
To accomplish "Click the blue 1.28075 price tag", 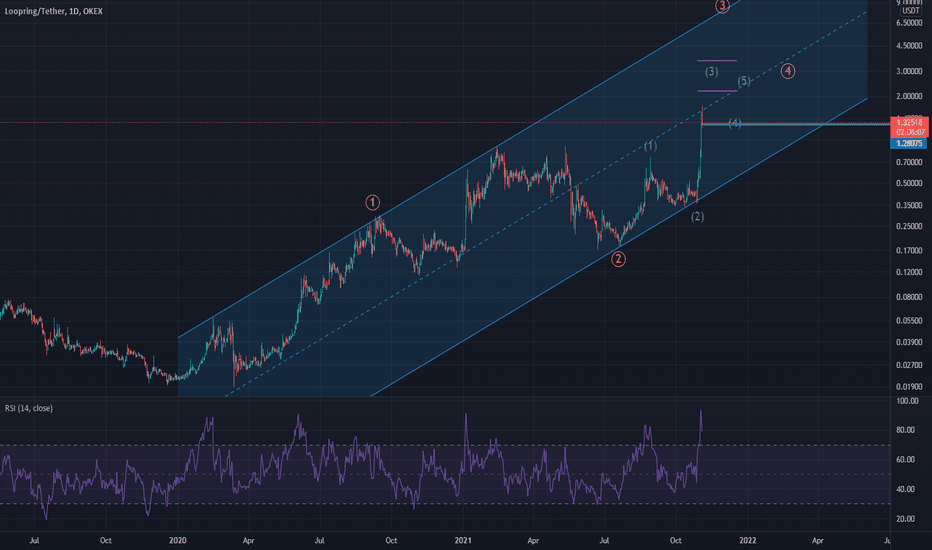I will point(909,143).
